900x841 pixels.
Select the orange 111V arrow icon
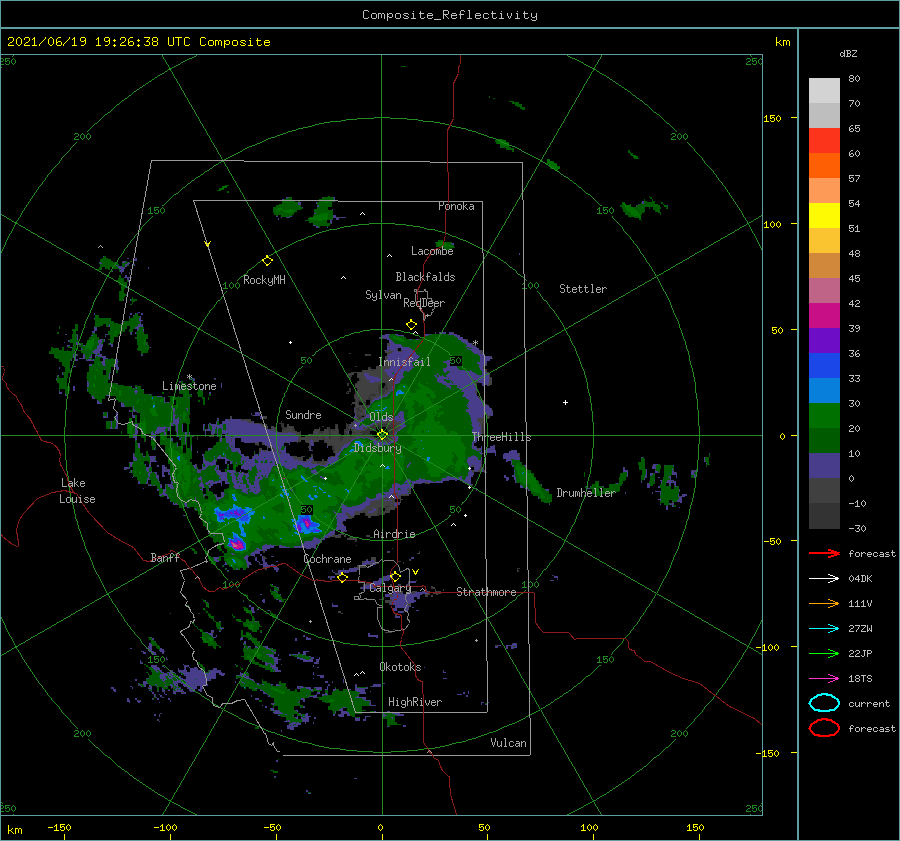pos(824,603)
